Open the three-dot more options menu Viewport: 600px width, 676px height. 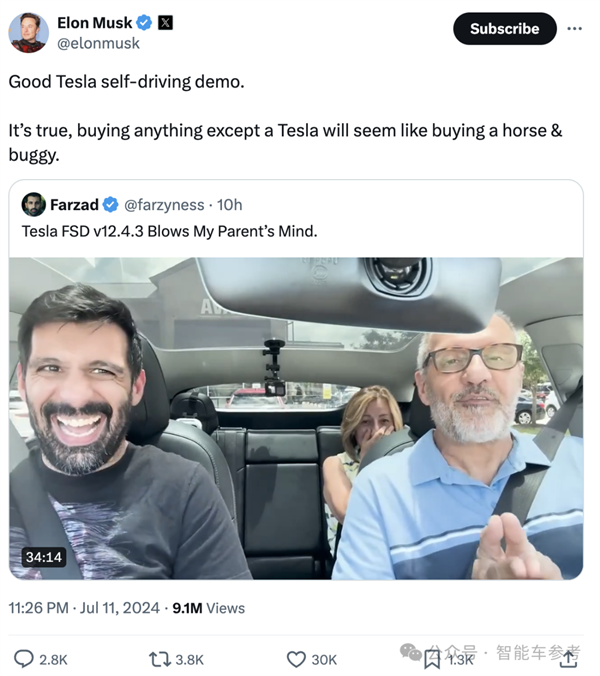click(574, 29)
